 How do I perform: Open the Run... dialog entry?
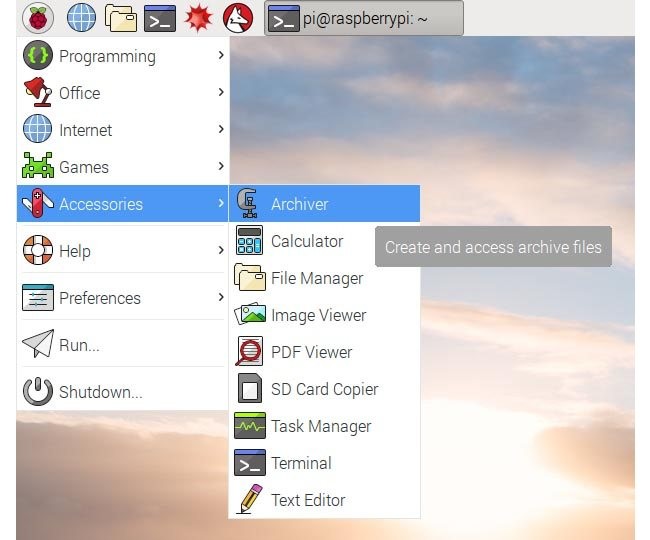(123, 344)
